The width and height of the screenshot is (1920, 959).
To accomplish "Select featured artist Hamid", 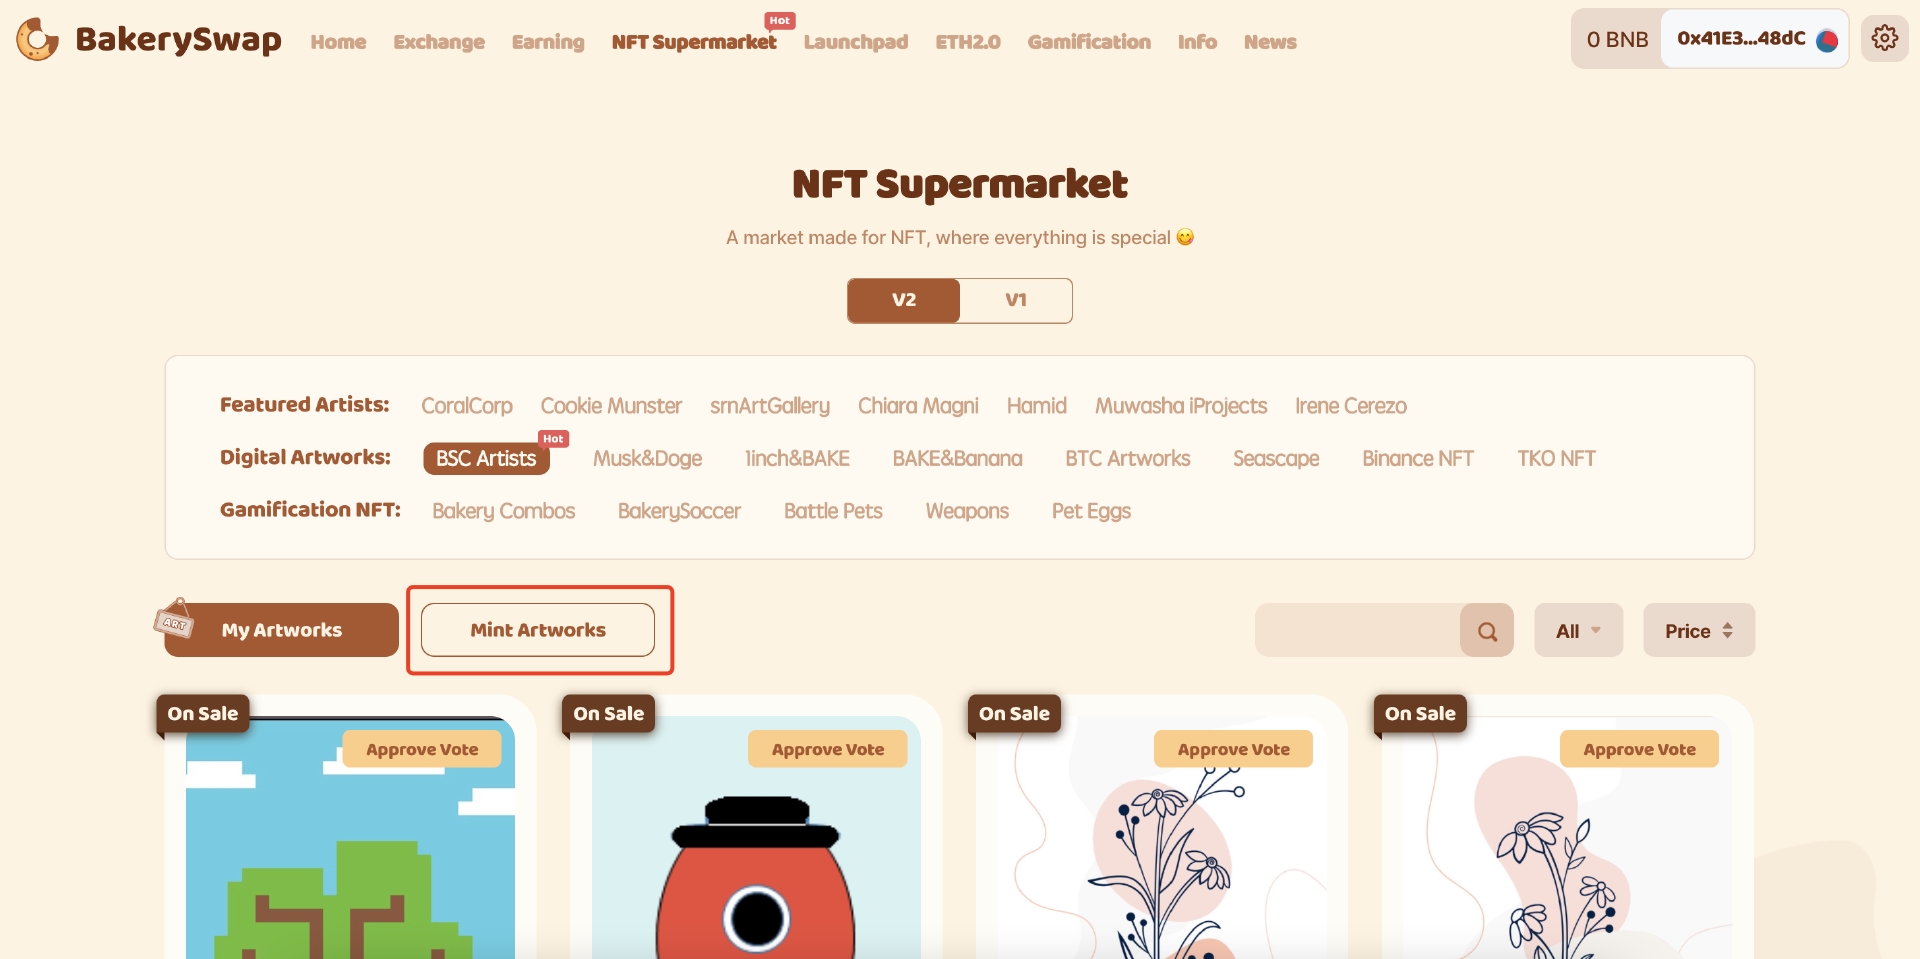I will click(1037, 406).
